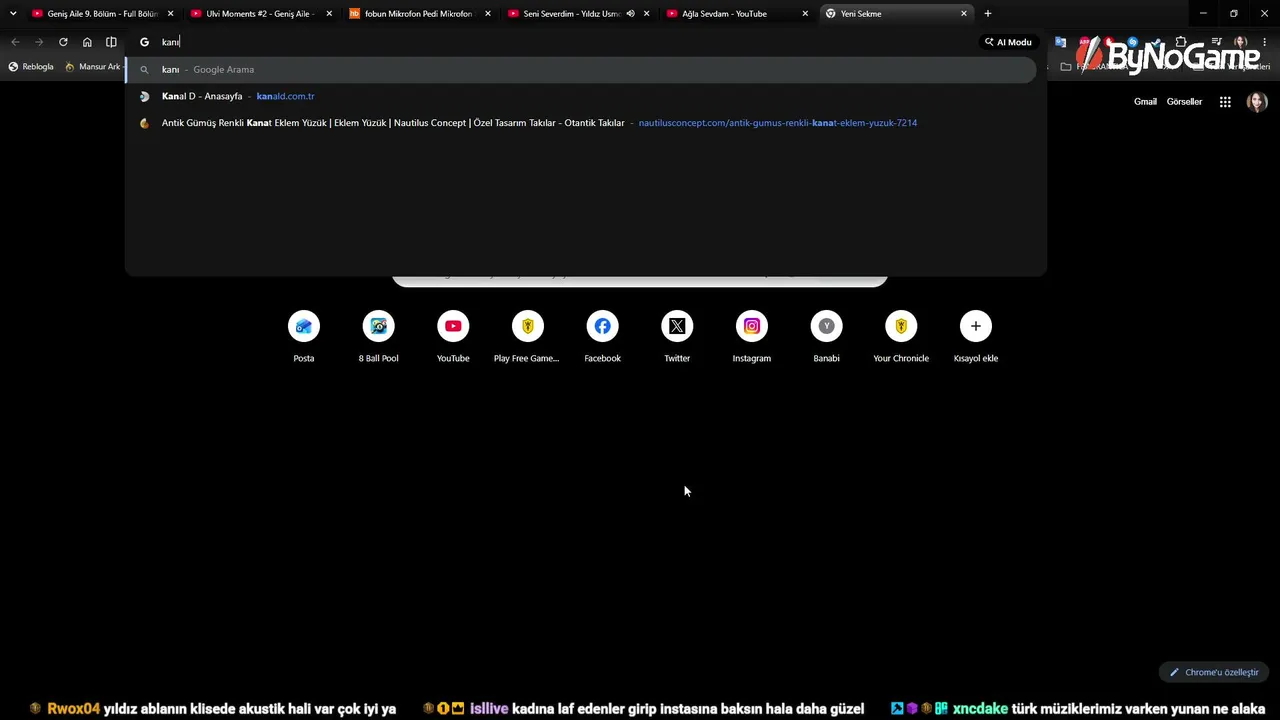Switch to Geniş Aile 9. Bölüm tab
The image size is (1280, 720).
tap(103, 14)
